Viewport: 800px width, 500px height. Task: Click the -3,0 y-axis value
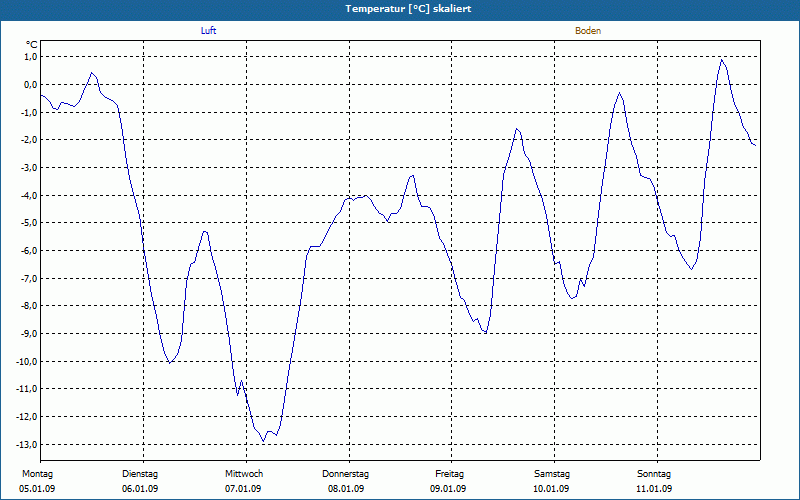coord(29,168)
